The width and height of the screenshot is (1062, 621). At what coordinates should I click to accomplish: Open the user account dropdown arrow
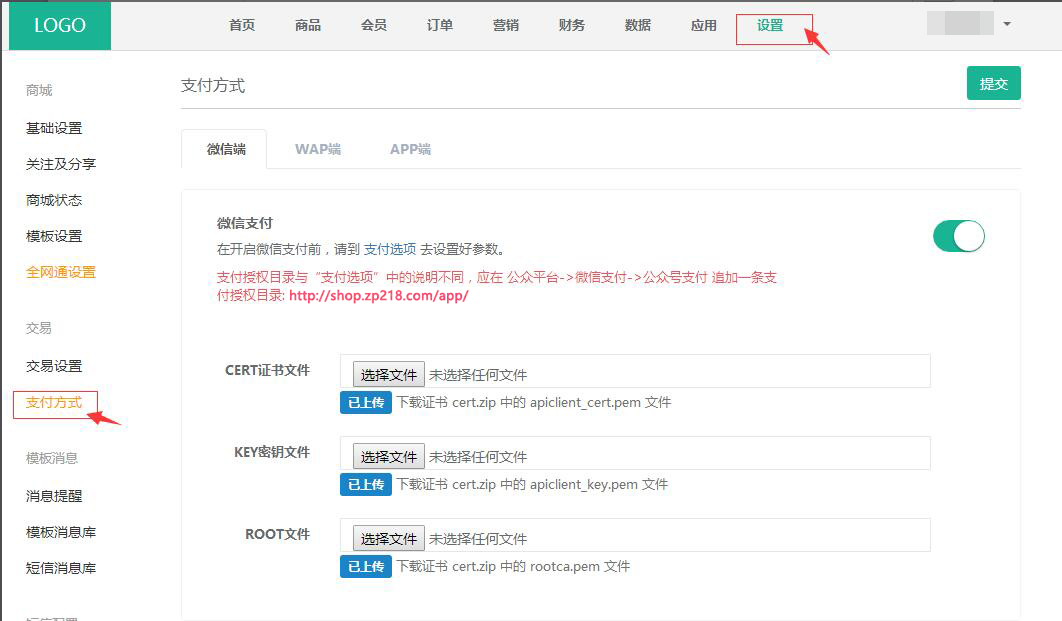coord(1006,24)
